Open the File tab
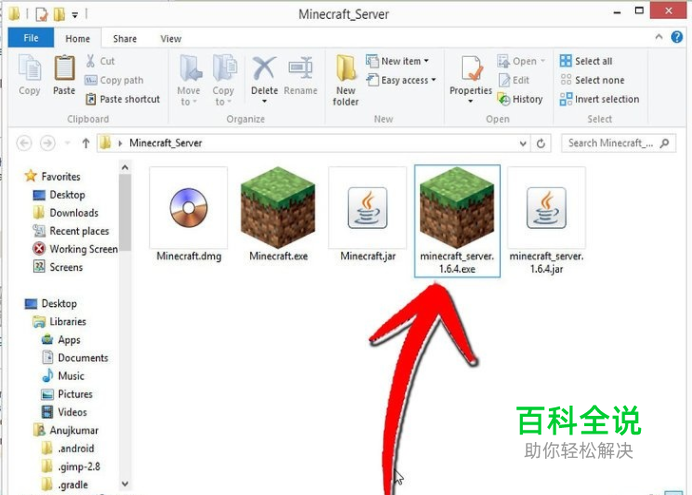This screenshot has width=692, height=495. pyautogui.click(x=31, y=38)
